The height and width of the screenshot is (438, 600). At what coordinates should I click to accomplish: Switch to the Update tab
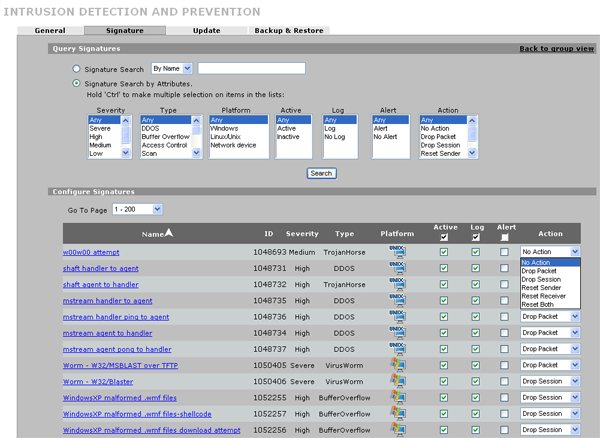click(x=207, y=31)
